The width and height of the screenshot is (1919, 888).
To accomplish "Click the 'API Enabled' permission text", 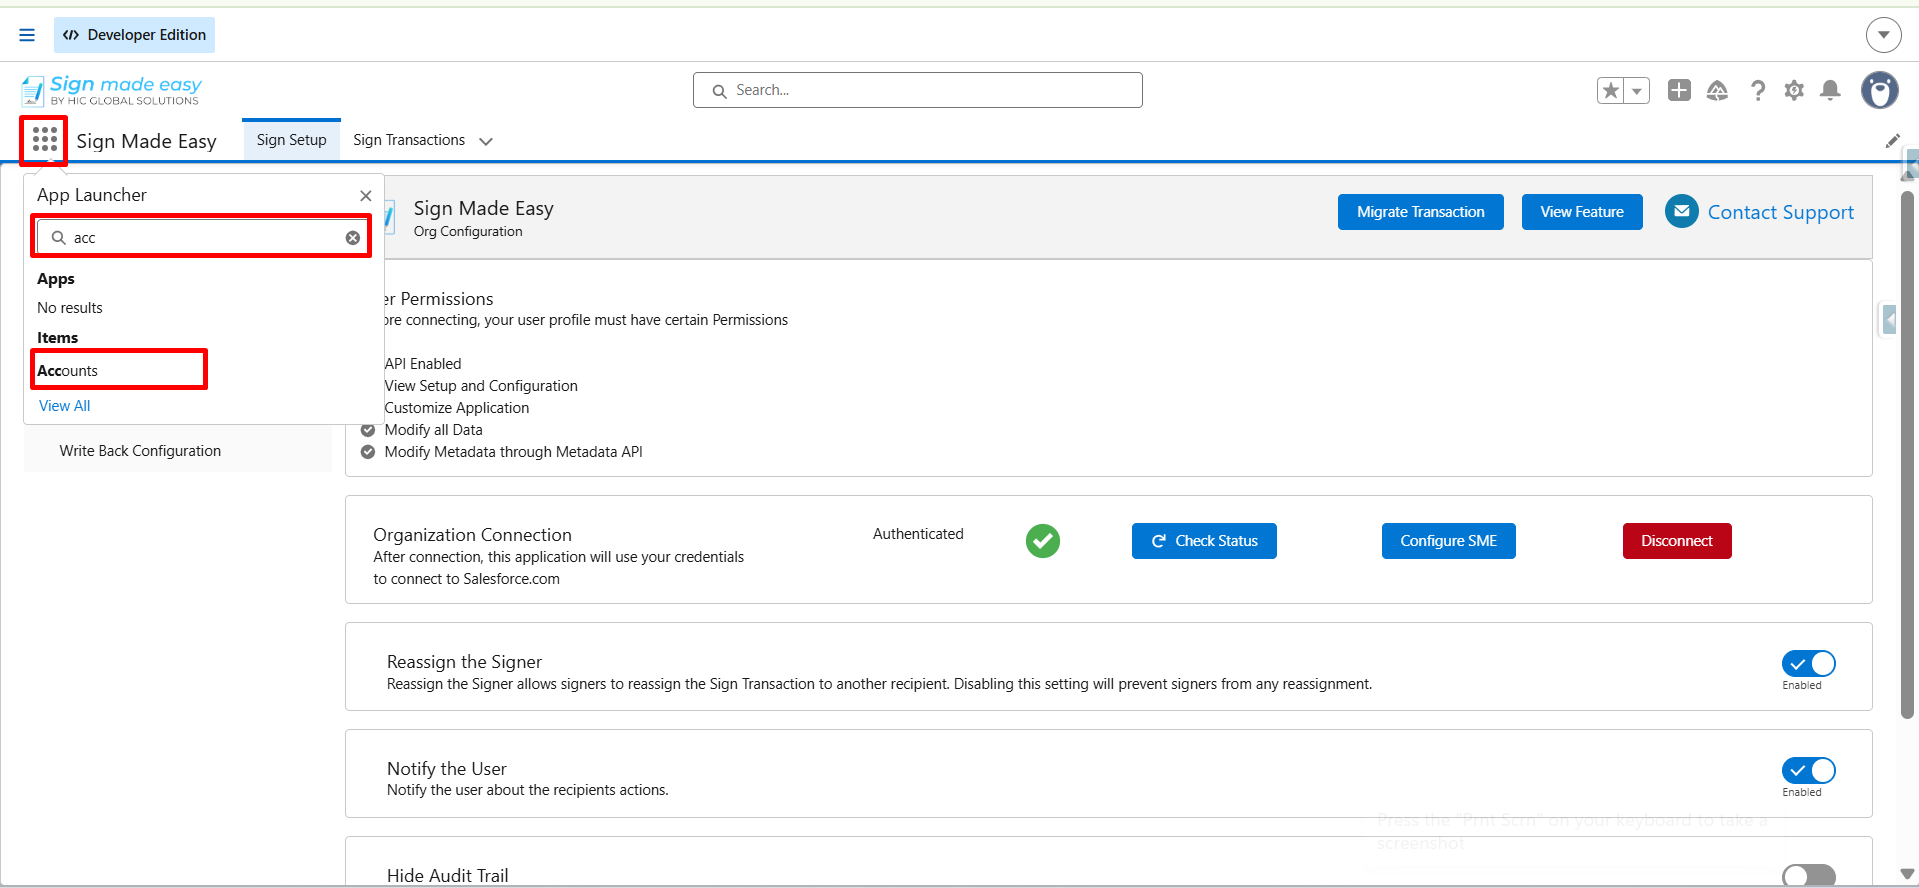I will [x=423, y=364].
